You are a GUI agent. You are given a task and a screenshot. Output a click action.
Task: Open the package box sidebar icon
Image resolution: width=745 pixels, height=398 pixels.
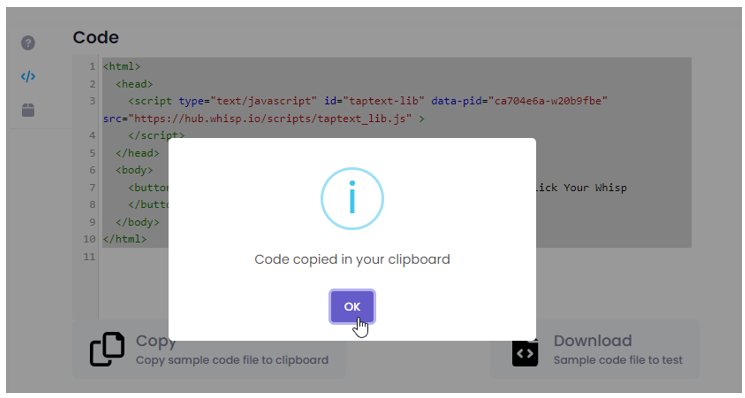click(28, 110)
